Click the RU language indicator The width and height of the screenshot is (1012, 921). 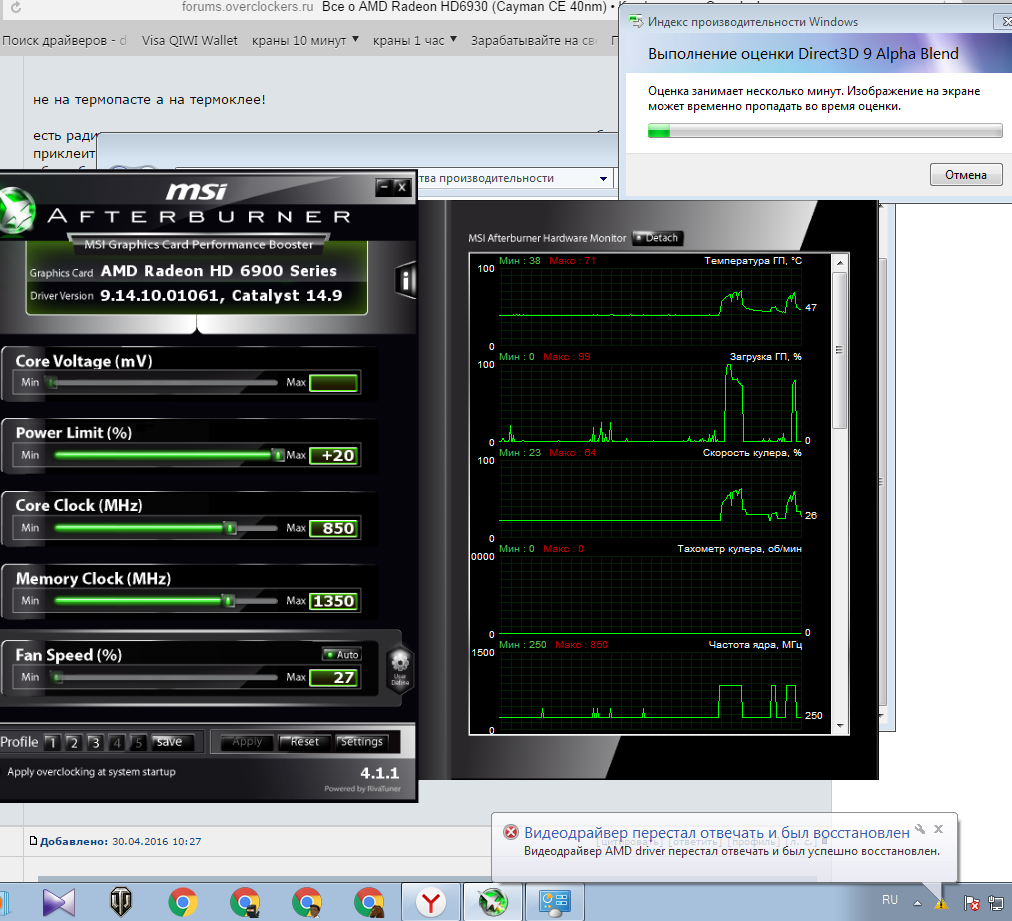pos(889,899)
